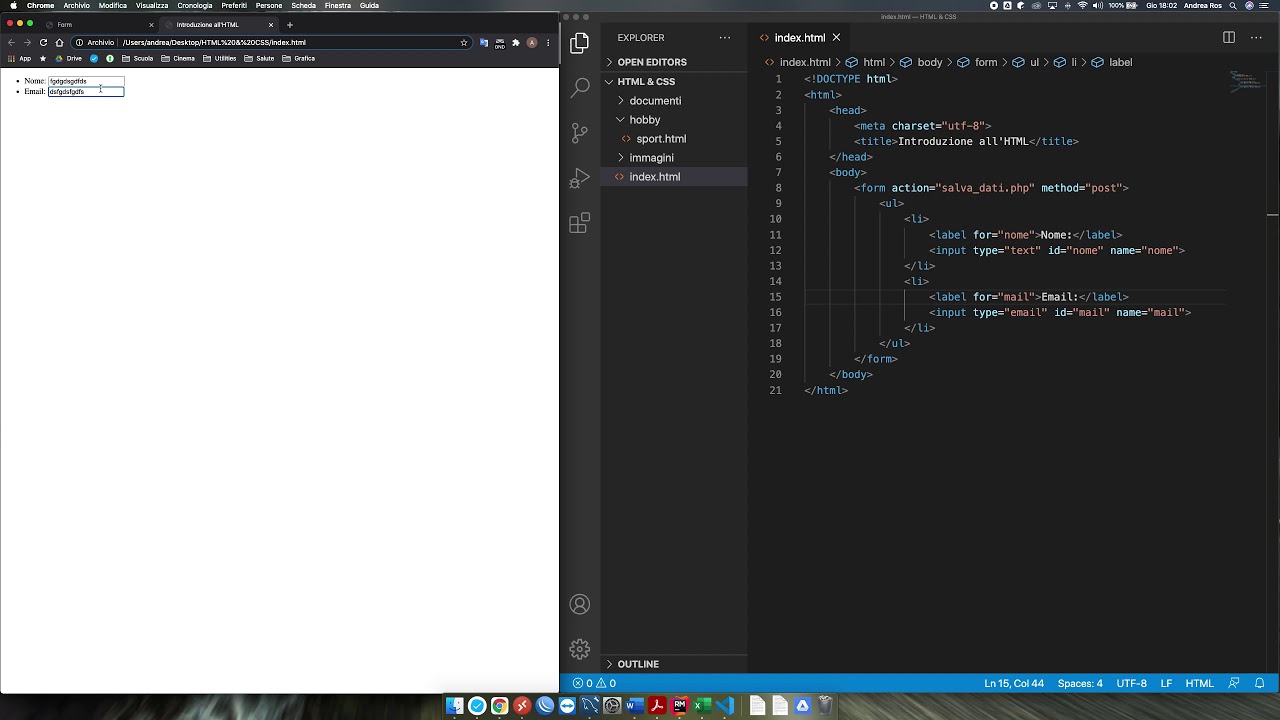The width and height of the screenshot is (1280, 720).
Task: Open the Manage gear menu in VS Code
Action: tap(579, 649)
